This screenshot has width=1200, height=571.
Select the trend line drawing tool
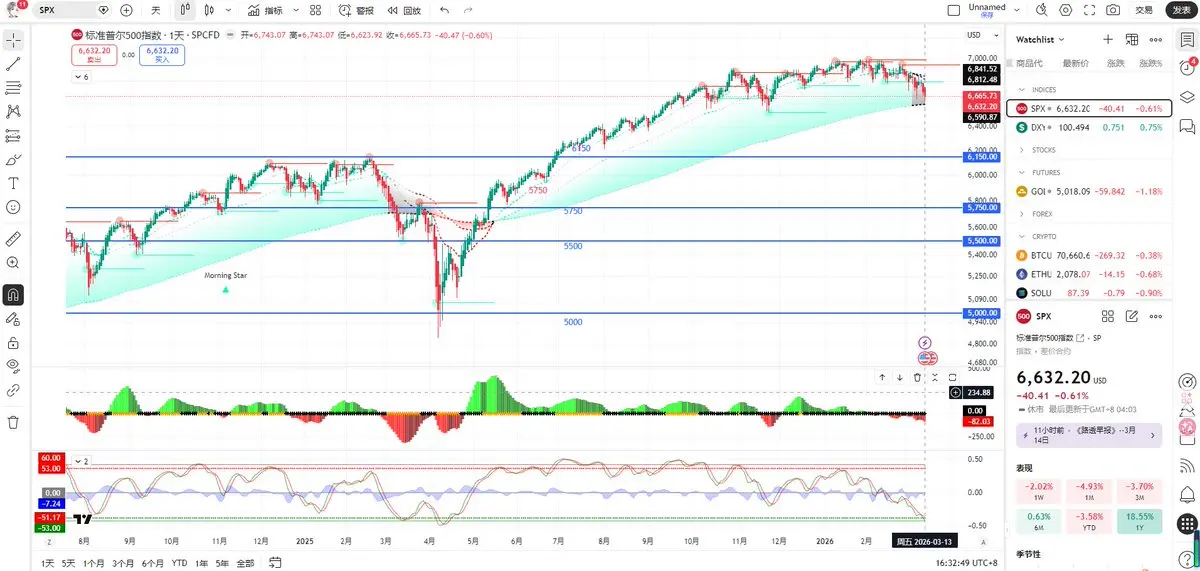tap(13, 63)
